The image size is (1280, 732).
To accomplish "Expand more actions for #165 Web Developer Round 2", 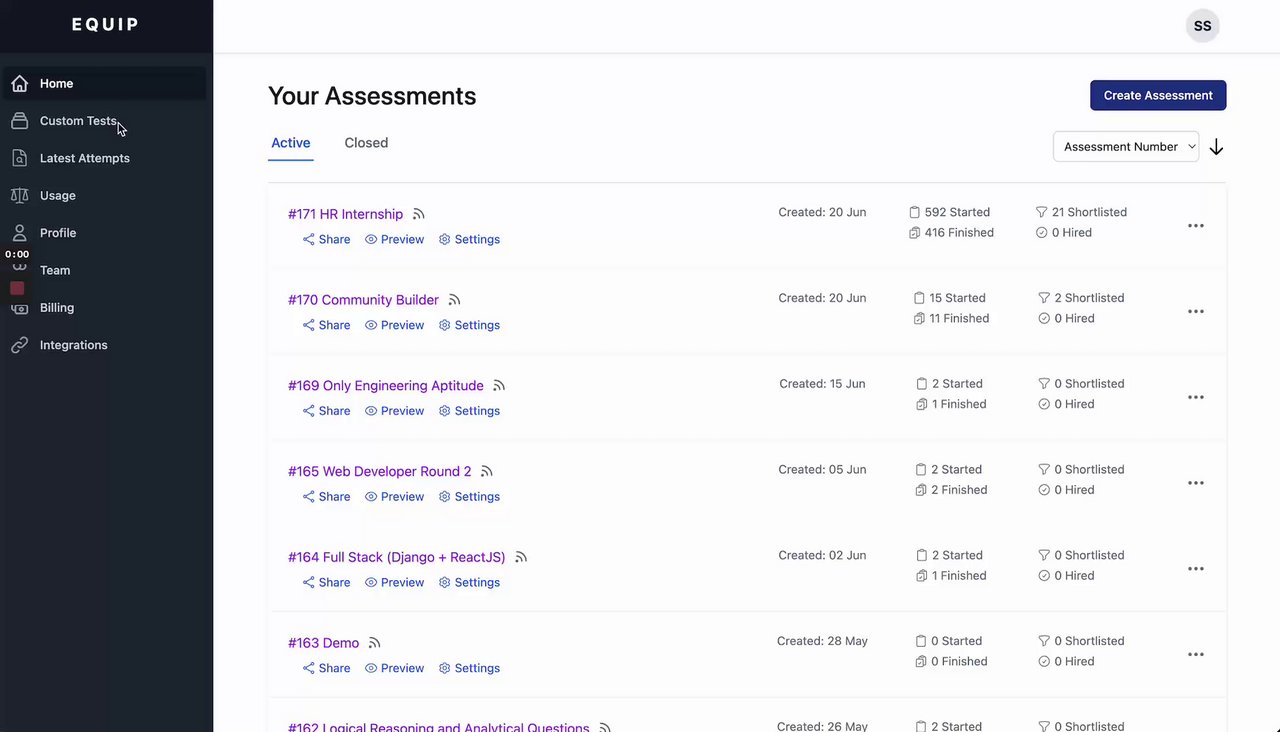I will coord(1195,483).
